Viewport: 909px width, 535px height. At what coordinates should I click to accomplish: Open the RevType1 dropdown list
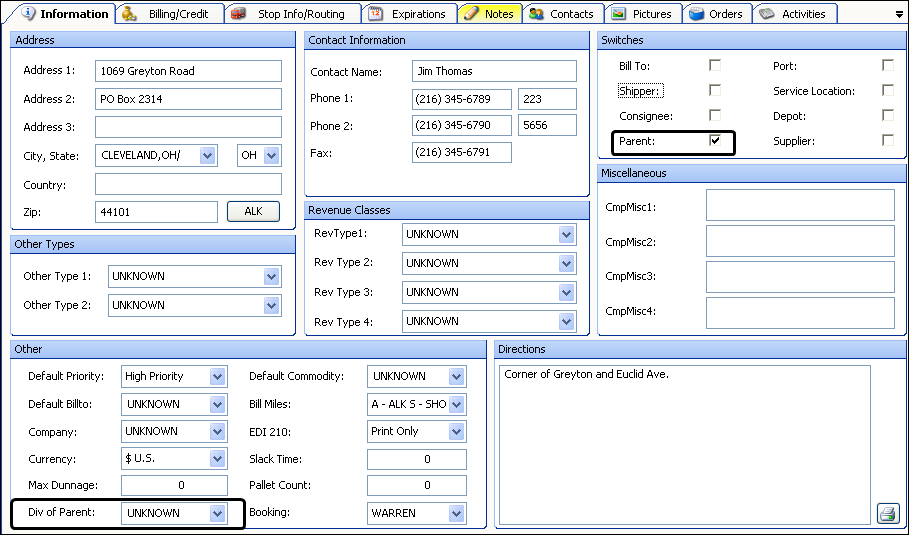point(567,234)
